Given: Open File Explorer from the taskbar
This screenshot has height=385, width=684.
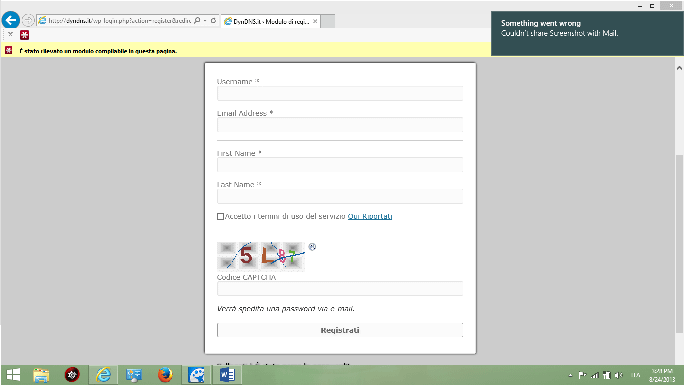Looking at the screenshot, I should coord(41,375).
